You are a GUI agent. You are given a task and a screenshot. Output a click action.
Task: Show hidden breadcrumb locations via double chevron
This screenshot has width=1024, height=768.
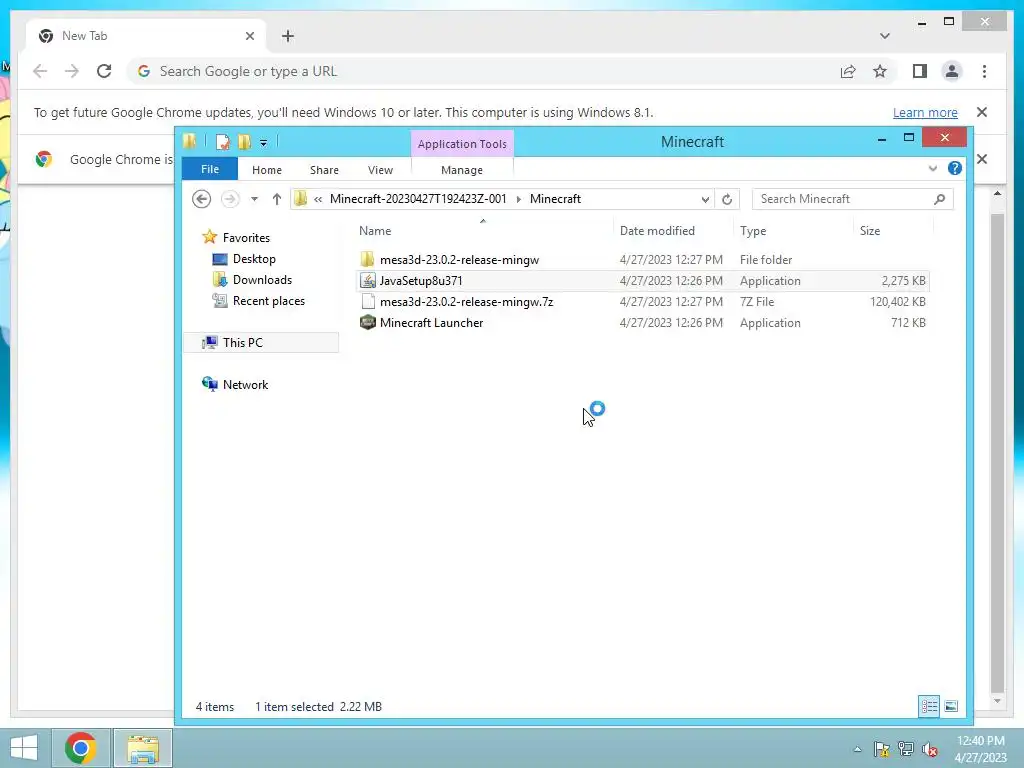318,199
